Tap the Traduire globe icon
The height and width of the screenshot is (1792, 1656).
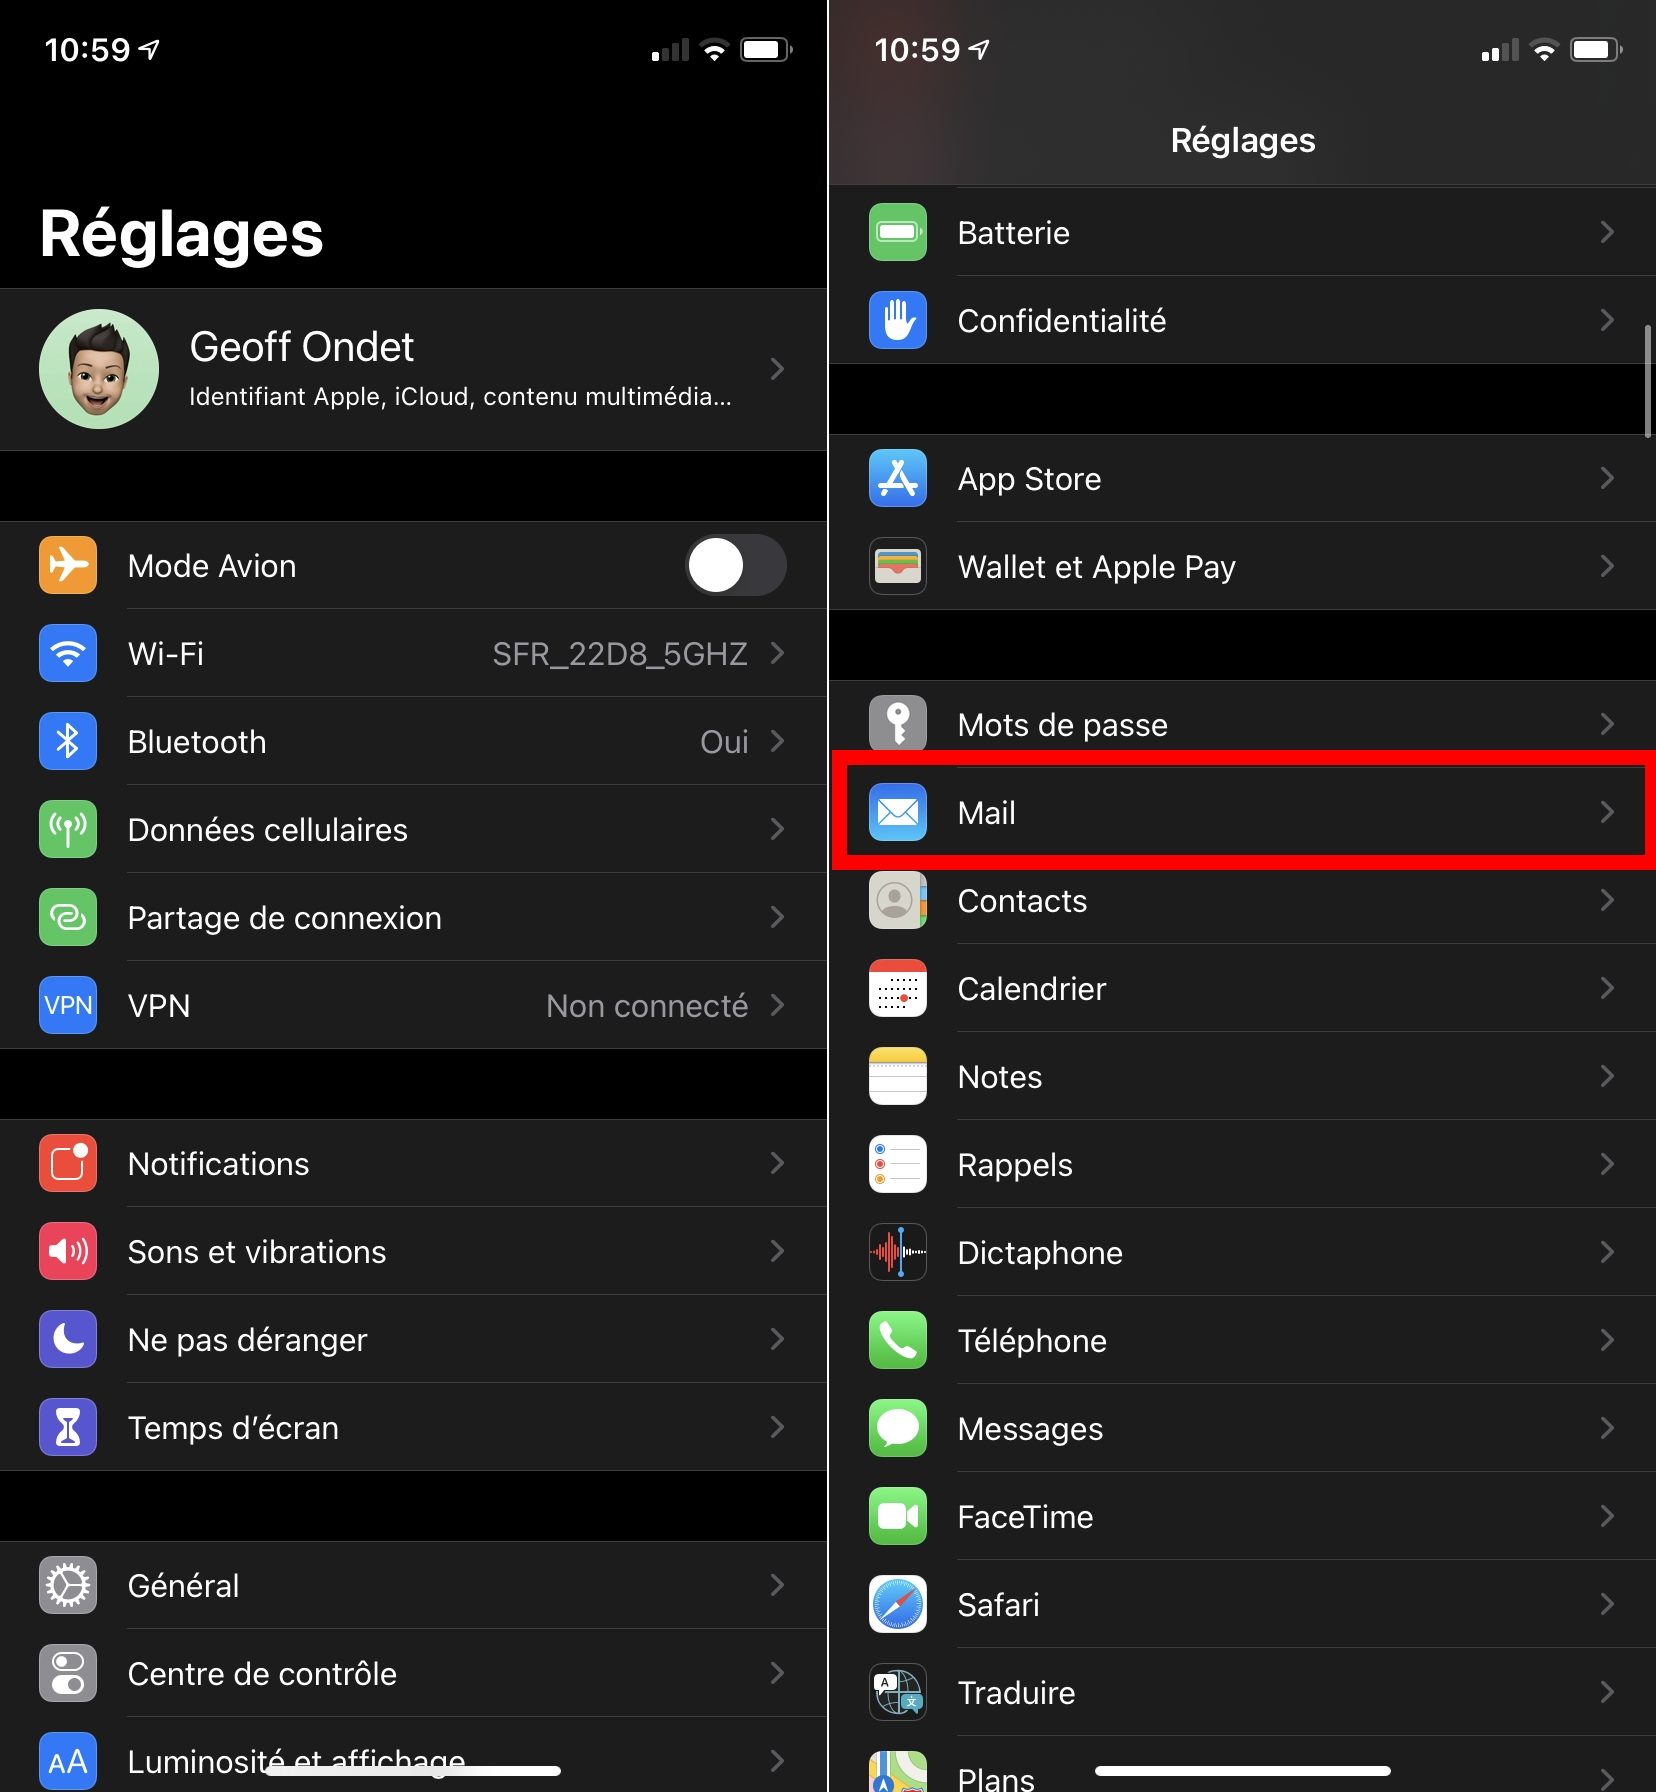898,1692
